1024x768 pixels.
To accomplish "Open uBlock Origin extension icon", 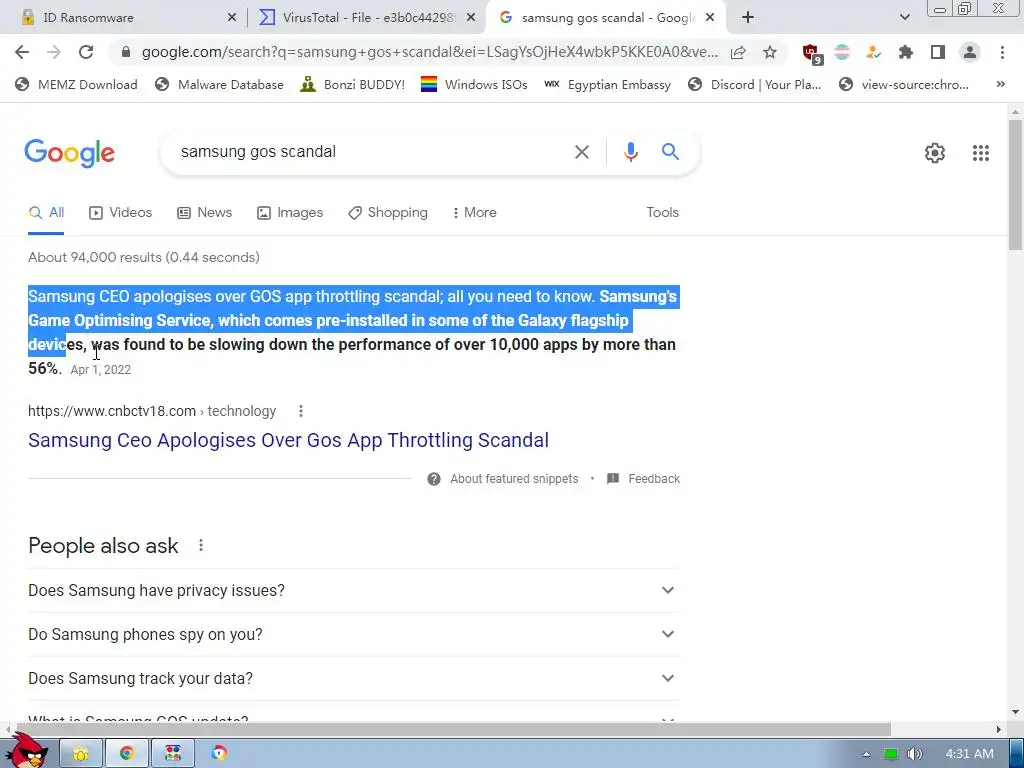I will tap(812, 53).
